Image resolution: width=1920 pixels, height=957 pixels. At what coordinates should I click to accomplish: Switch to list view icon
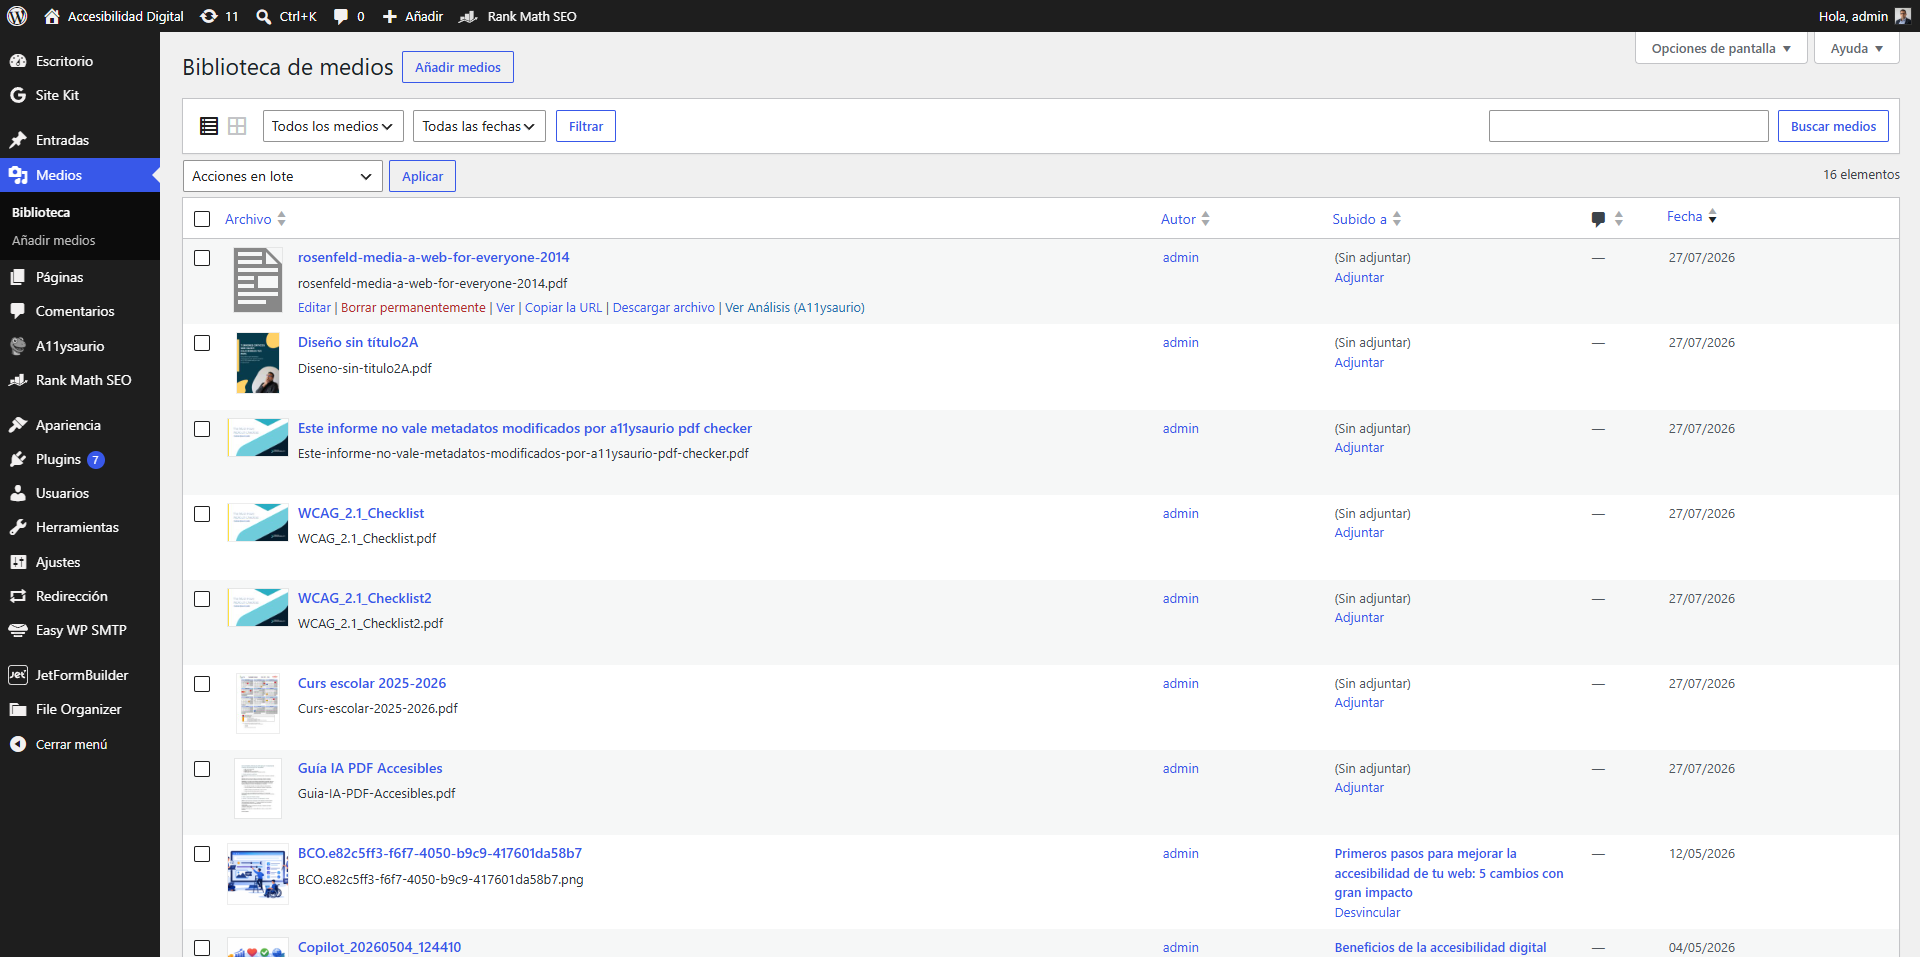[209, 126]
